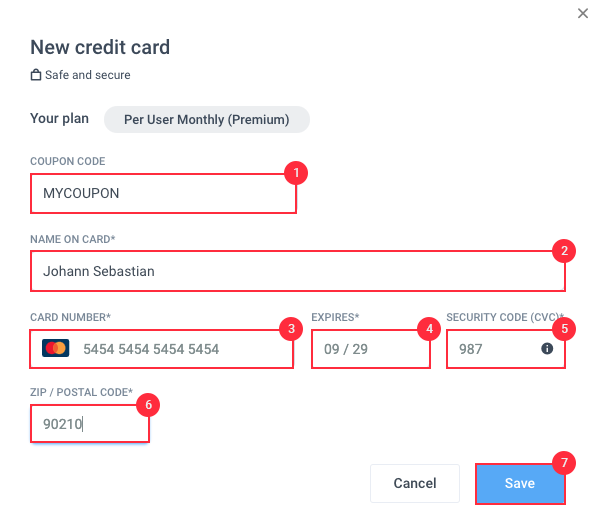Close the New credit card dialog
Screen dimensions: 595x526
point(582,13)
